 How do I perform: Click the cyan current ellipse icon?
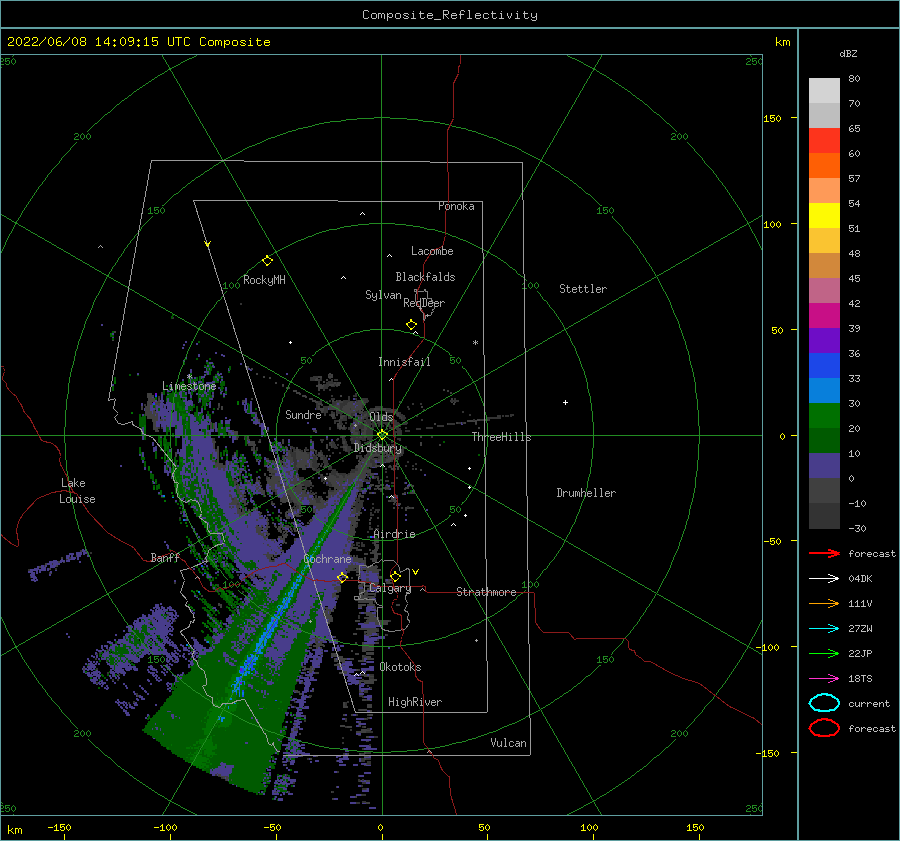tap(824, 703)
